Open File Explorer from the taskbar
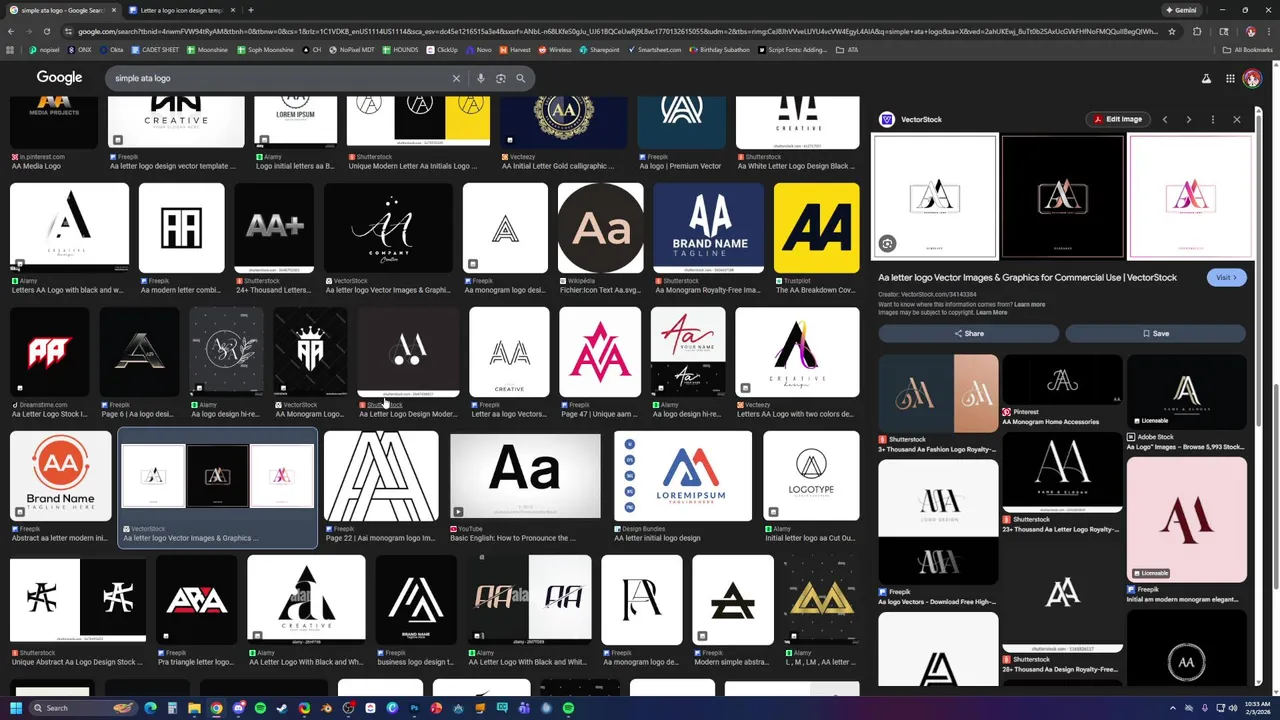 (194, 708)
